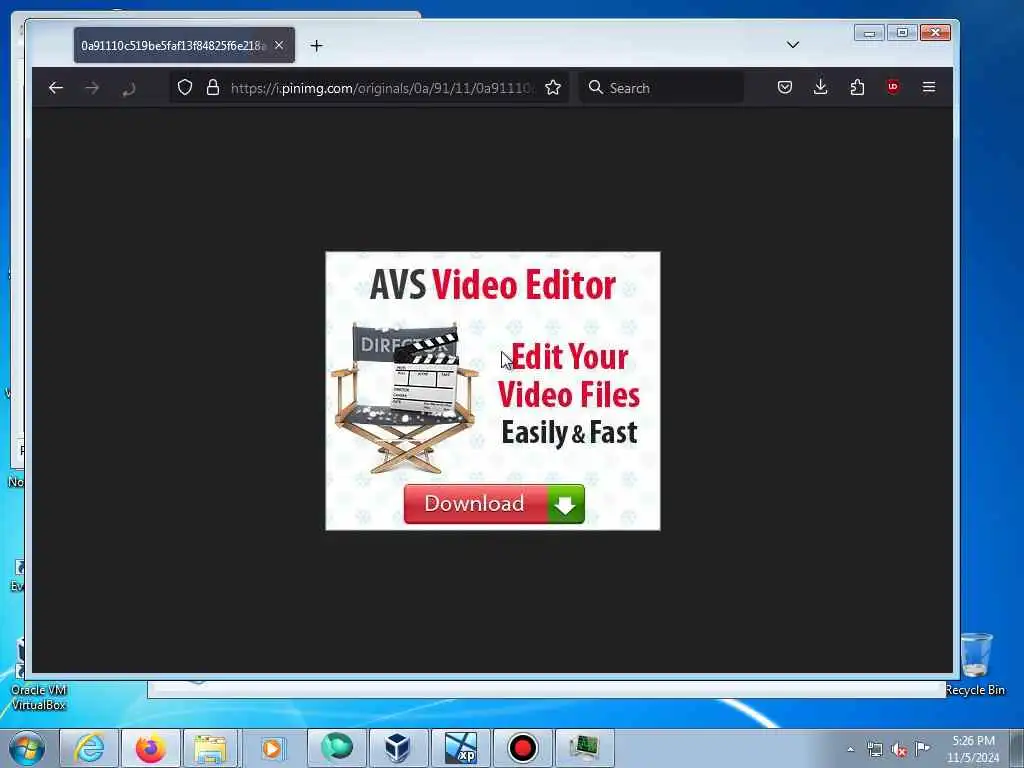Image resolution: width=1024 pixels, height=768 pixels.
Task: Select the Recycle Bin desktop icon
Action: (975, 664)
